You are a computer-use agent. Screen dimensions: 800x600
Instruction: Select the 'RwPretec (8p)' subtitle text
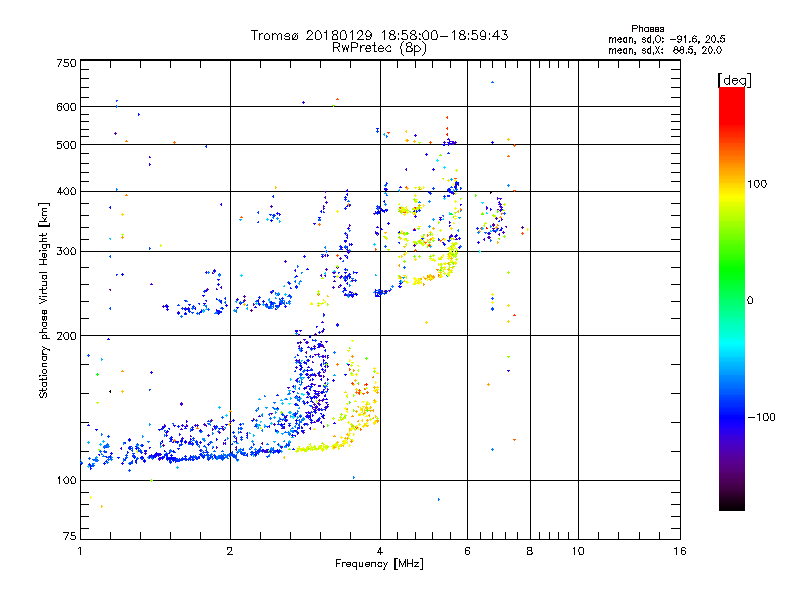click(x=379, y=48)
